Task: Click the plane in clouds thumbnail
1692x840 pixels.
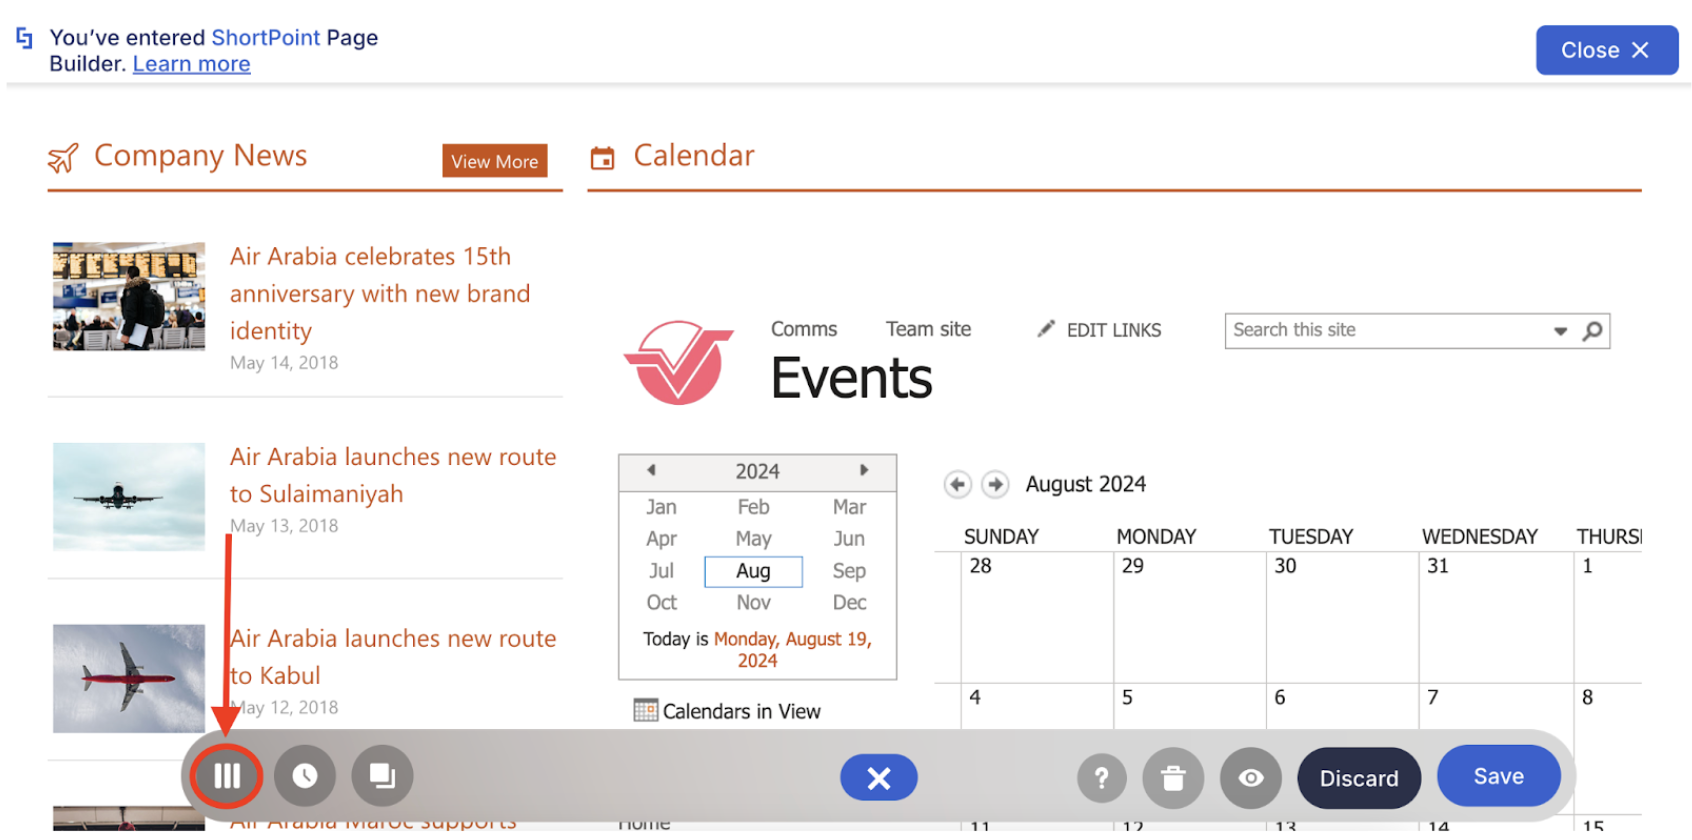Action: coord(129,497)
